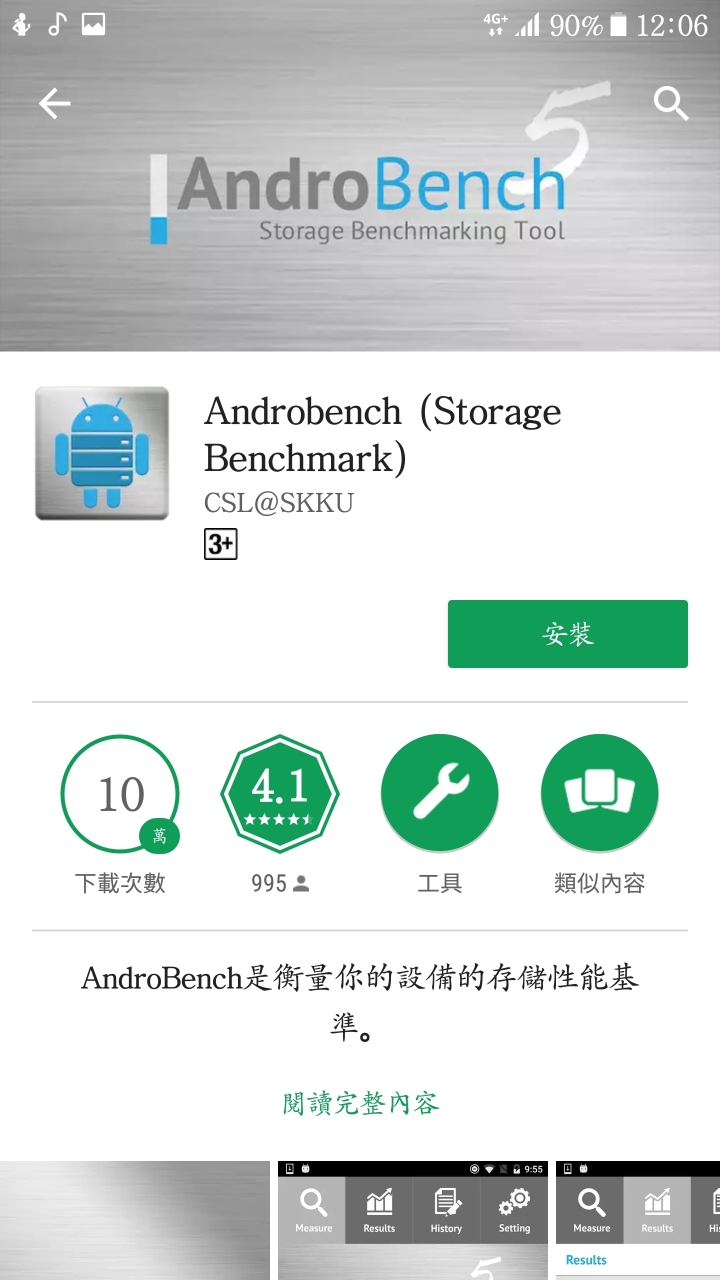Viewport: 720px width, 1280px height.
Task: Tap the music note notification icon
Action: click(x=57, y=24)
